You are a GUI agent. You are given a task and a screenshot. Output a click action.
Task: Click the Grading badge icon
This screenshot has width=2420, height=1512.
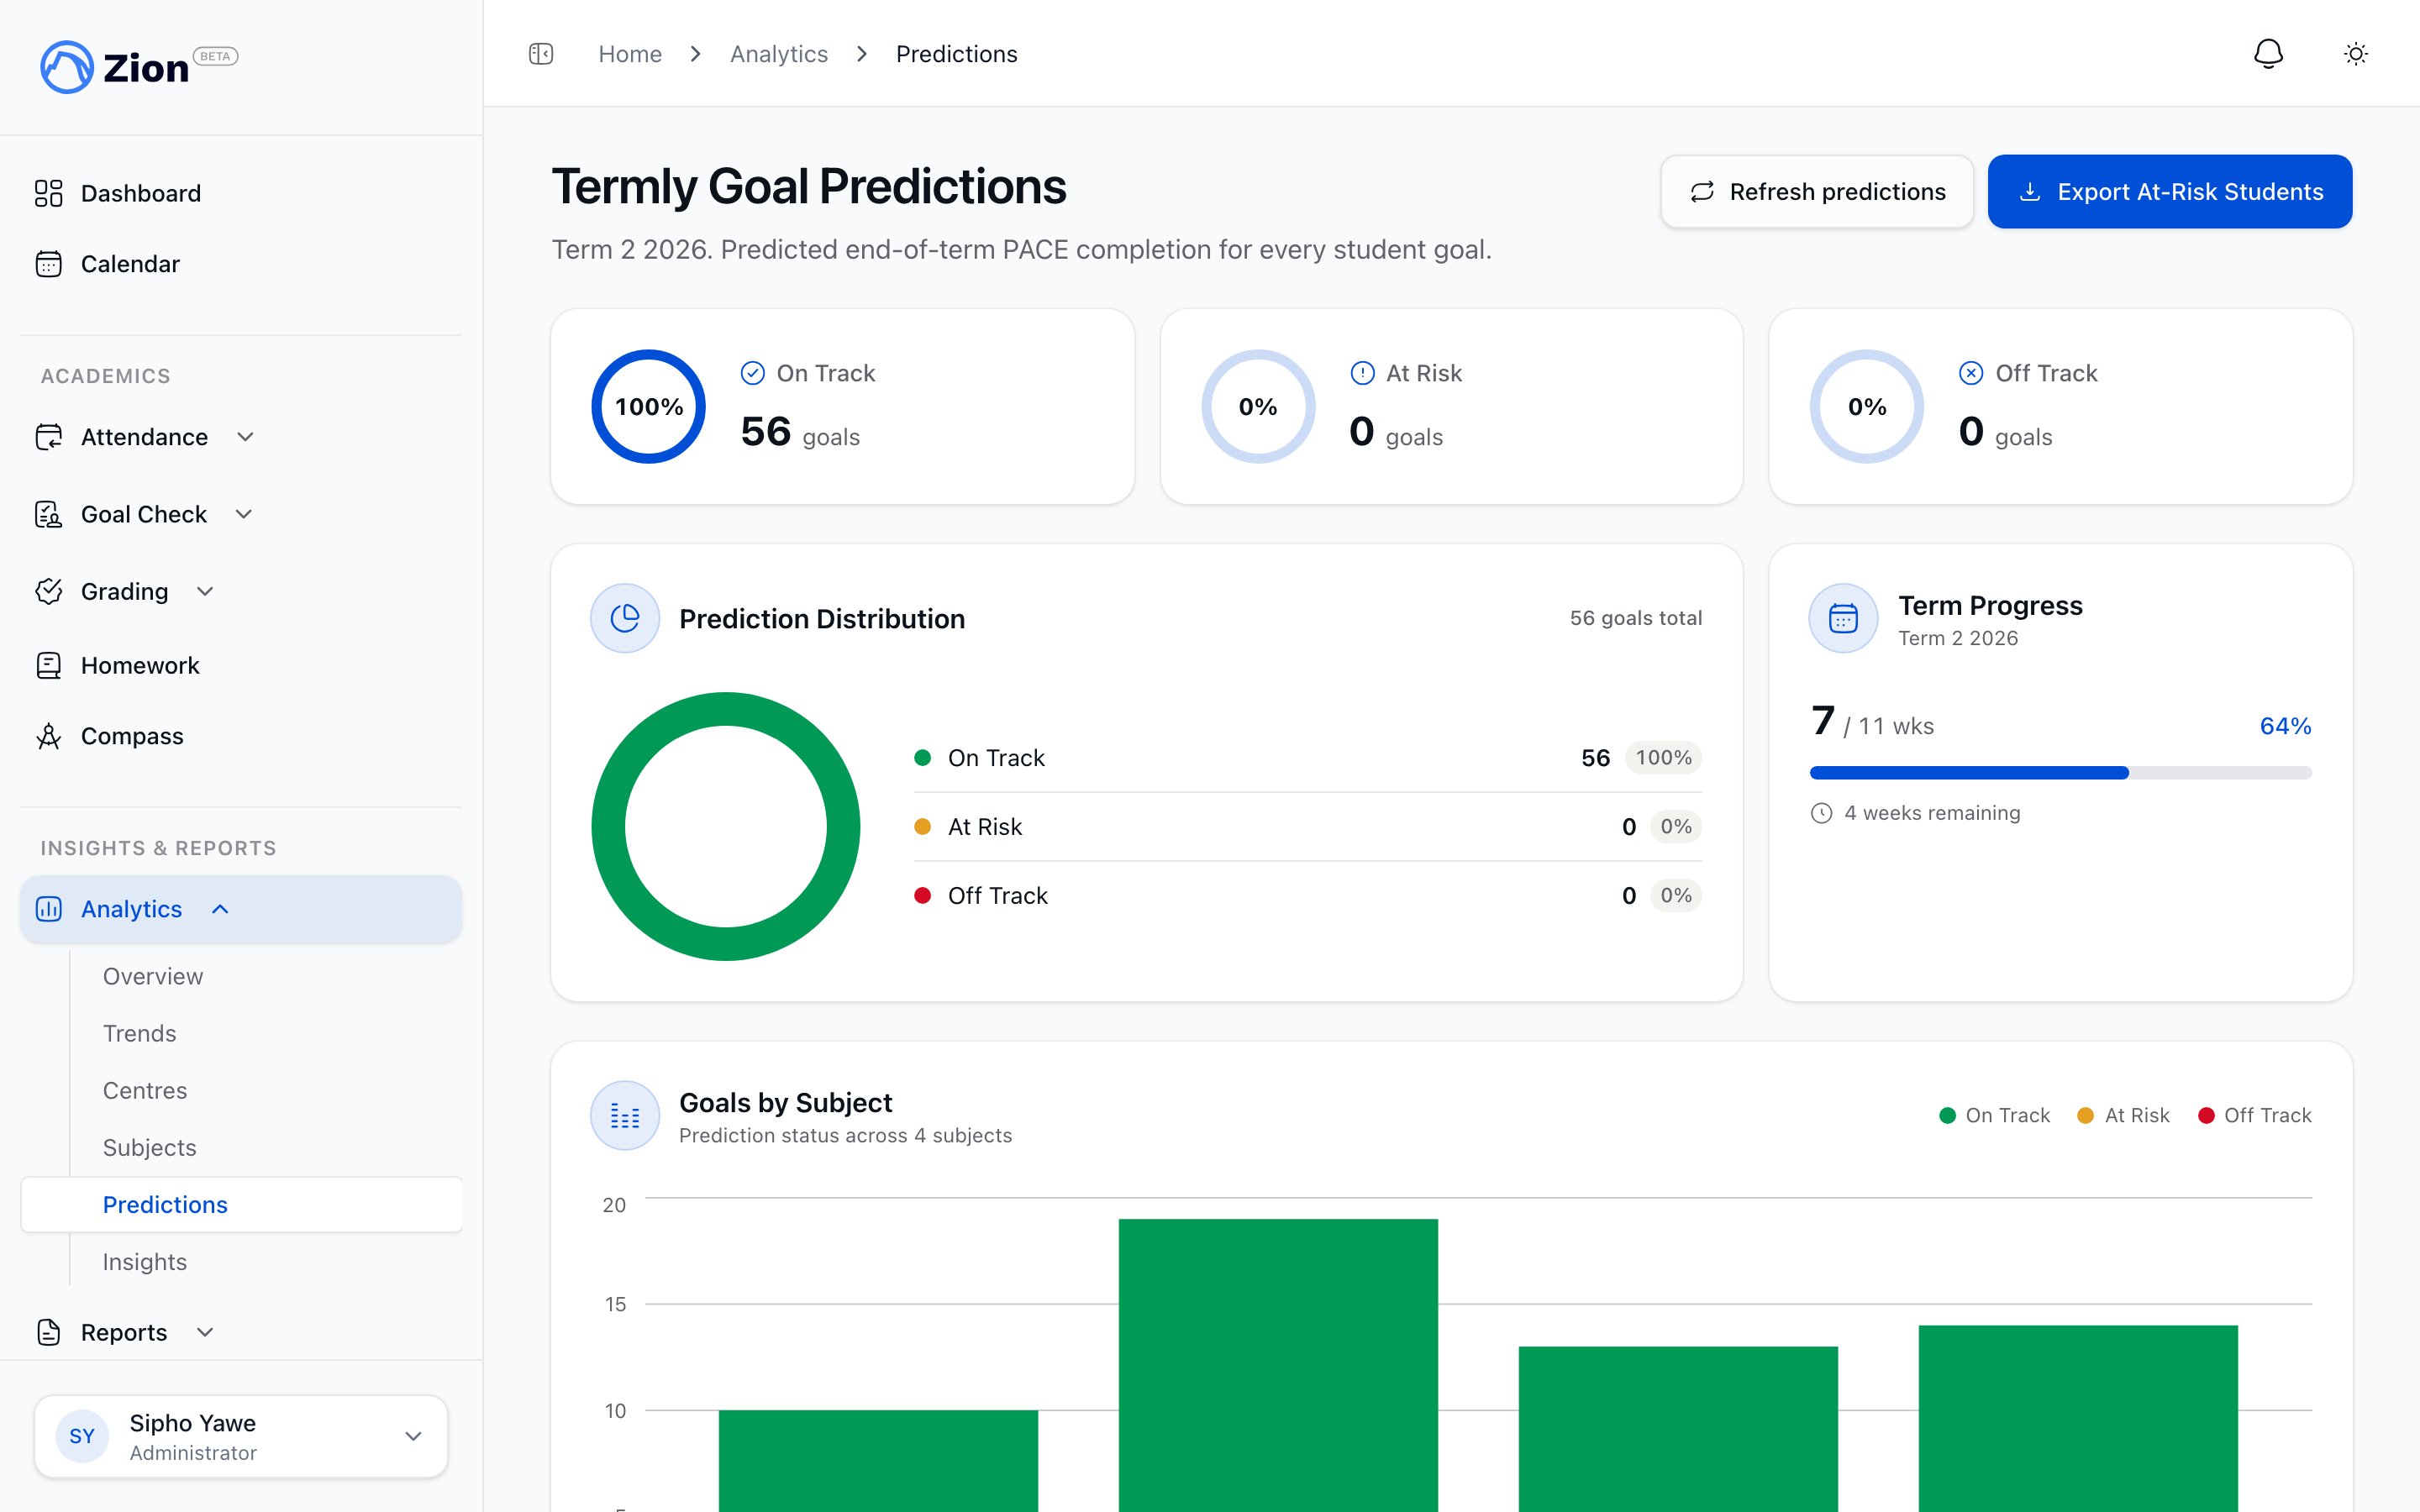48,591
